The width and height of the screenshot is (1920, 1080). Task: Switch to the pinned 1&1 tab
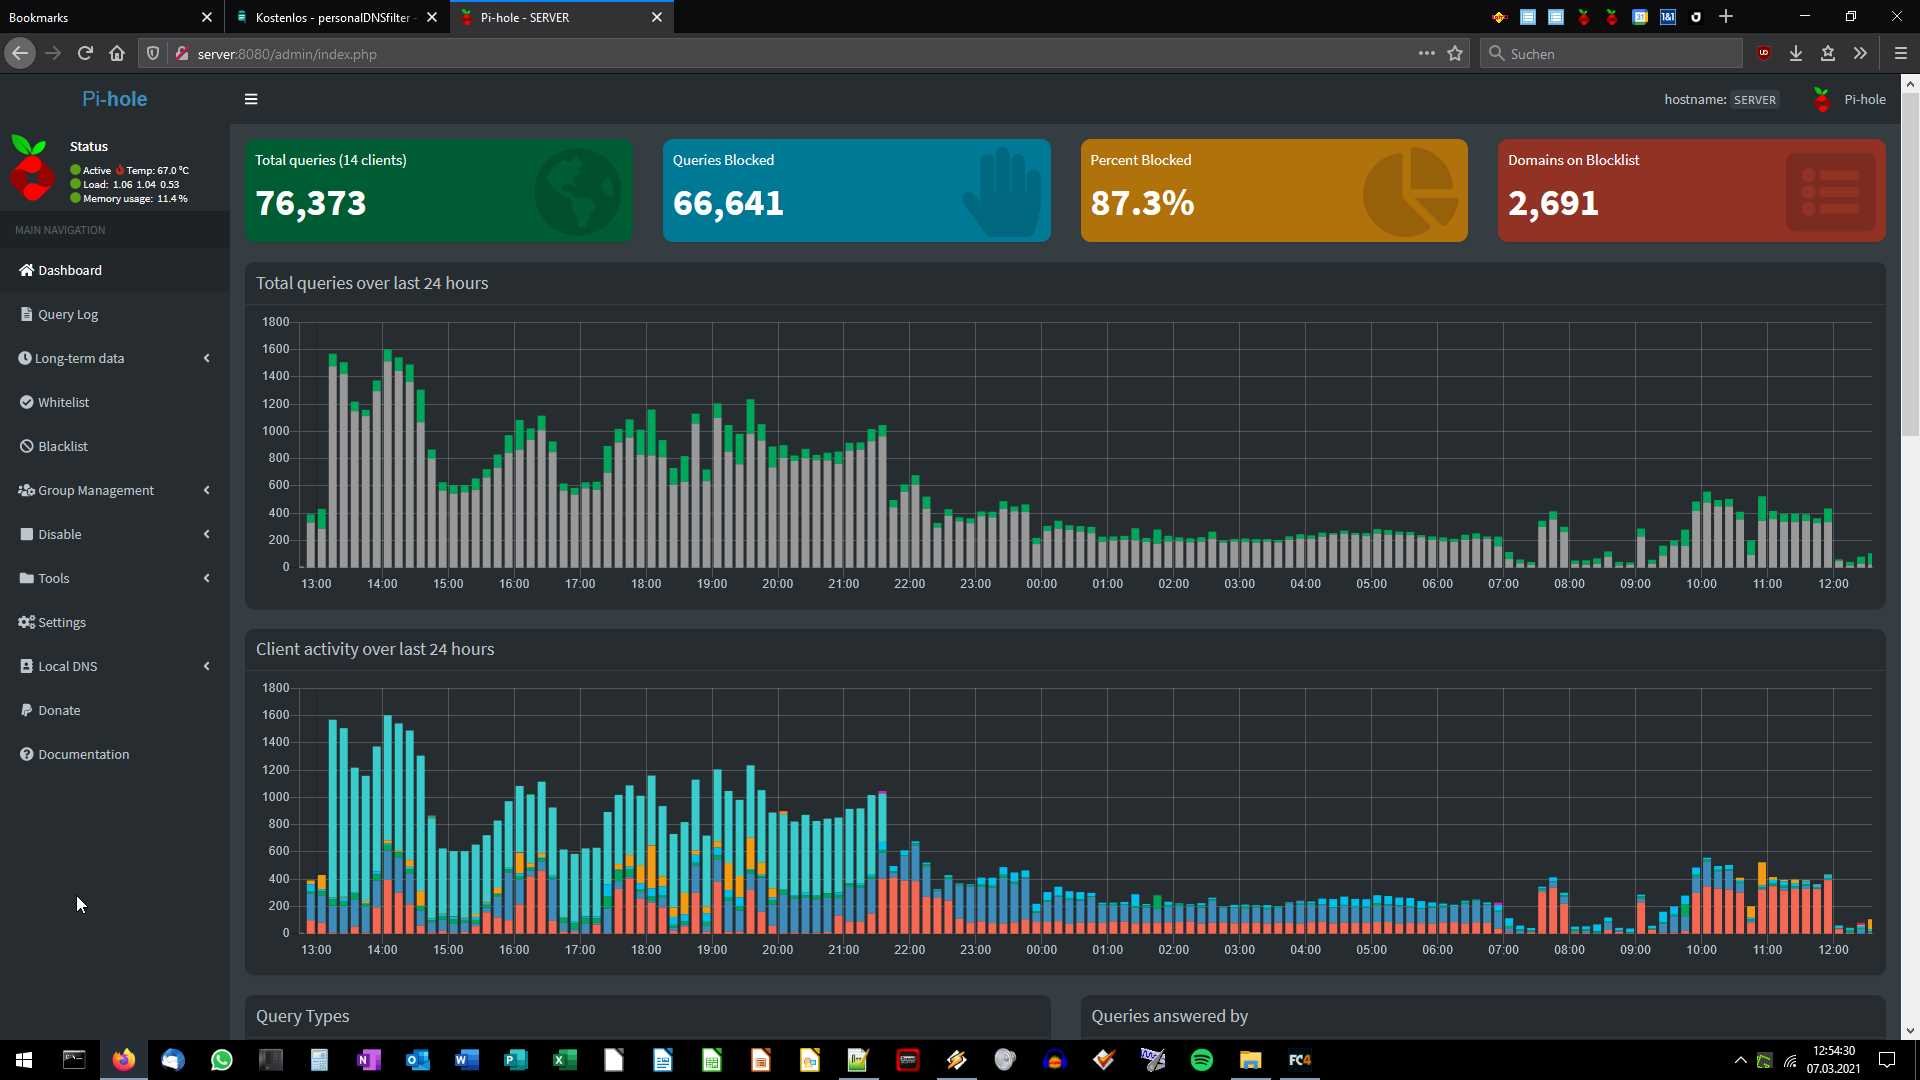tap(1668, 17)
